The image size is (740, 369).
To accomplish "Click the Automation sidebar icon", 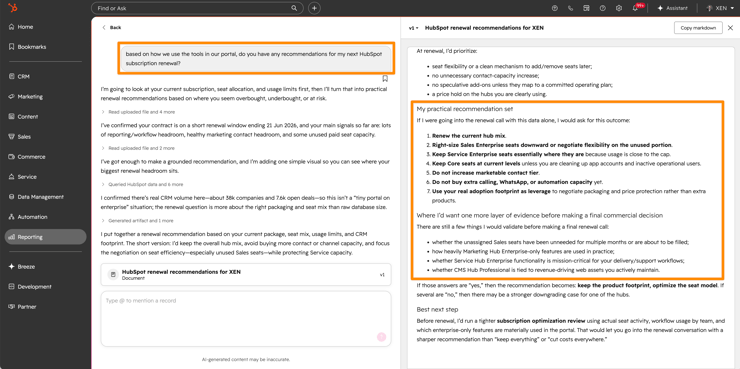I will tap(11, 217).
